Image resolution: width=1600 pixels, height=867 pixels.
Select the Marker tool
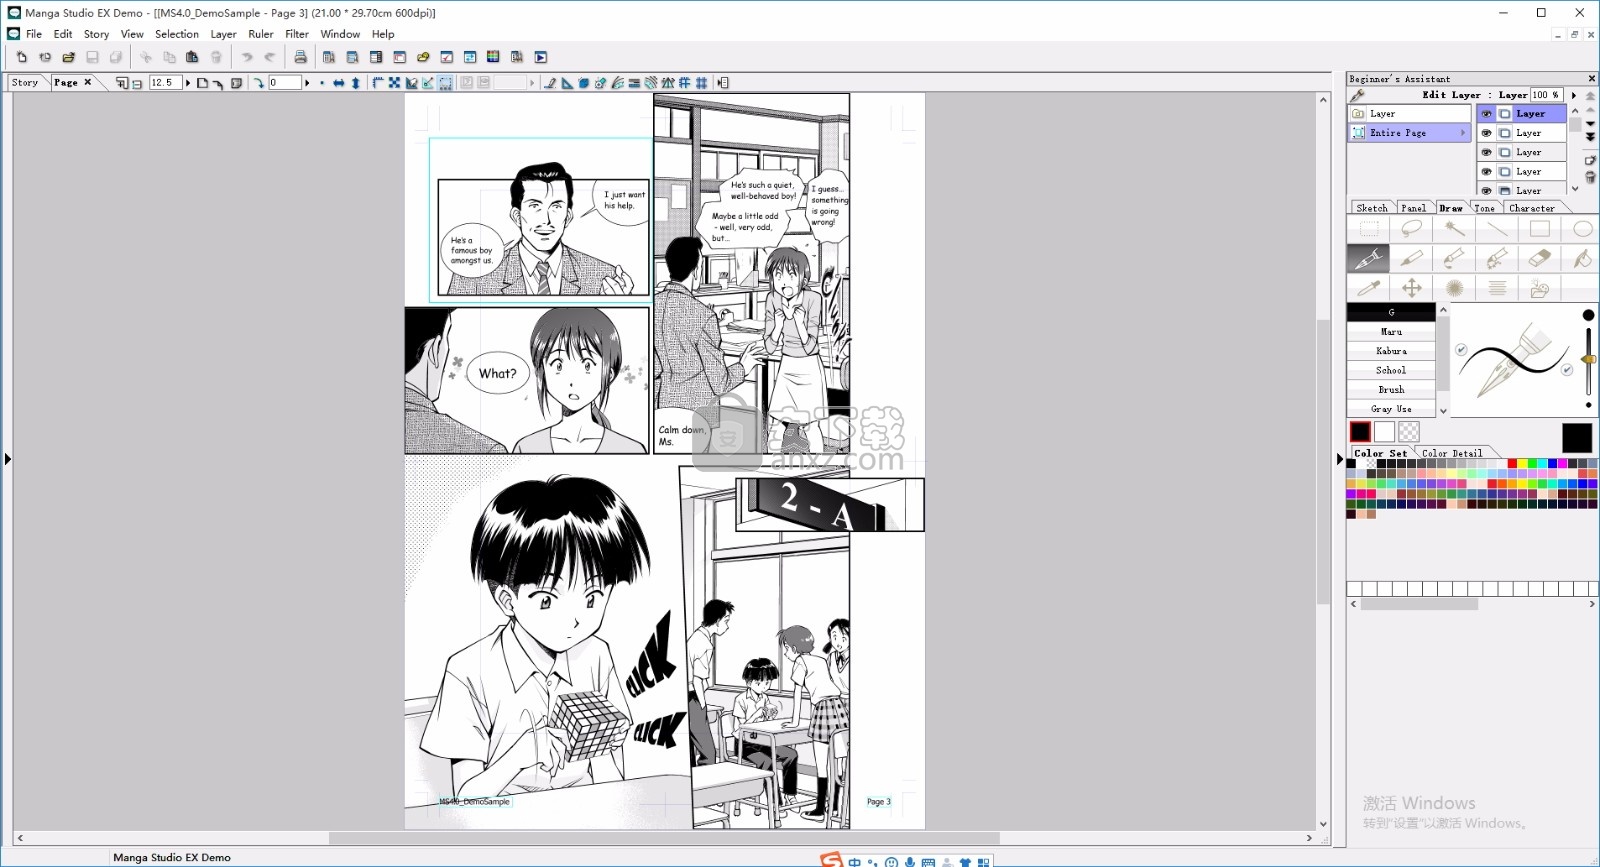coord(1411,259)
